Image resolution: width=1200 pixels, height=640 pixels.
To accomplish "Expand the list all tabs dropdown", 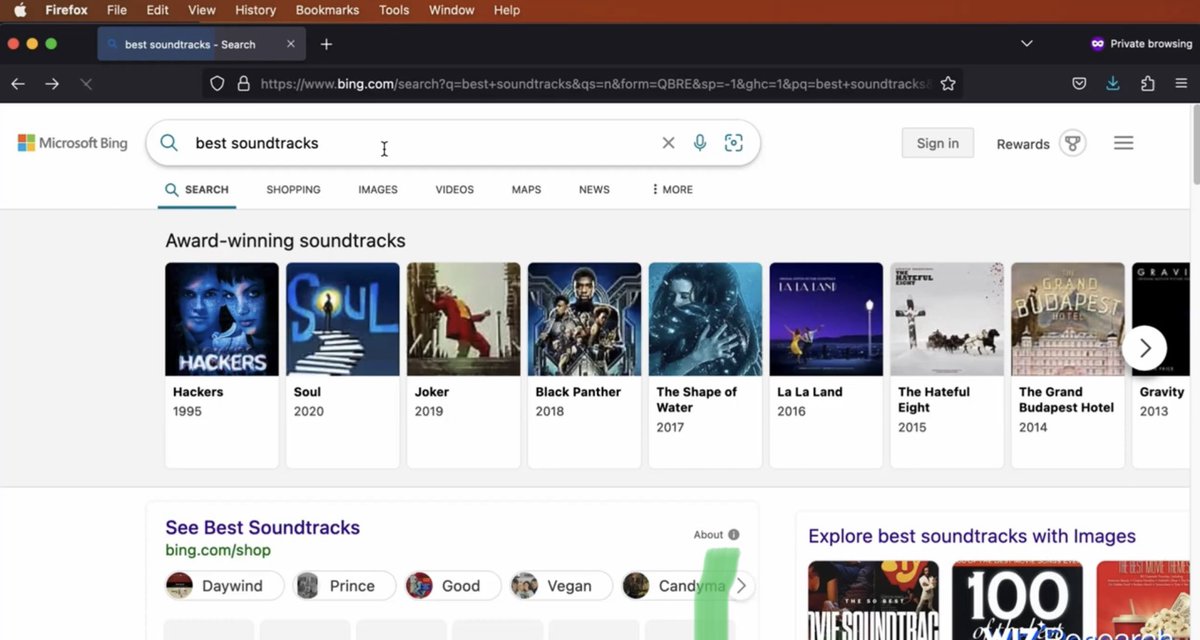I will (x=1026, y=44).
